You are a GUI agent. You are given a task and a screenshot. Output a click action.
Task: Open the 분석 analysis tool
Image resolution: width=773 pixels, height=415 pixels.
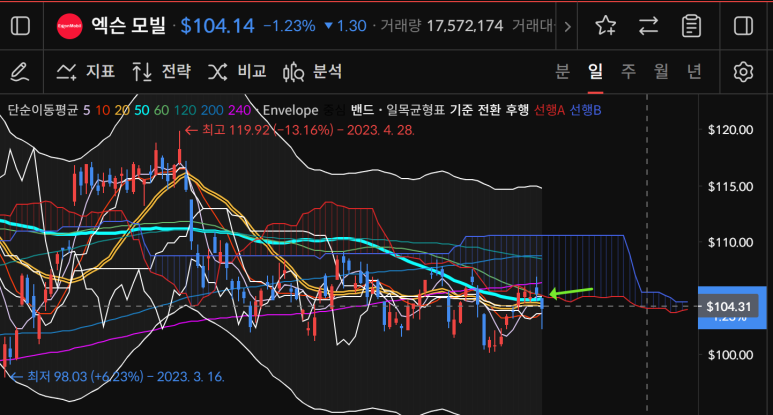[313, 72]
